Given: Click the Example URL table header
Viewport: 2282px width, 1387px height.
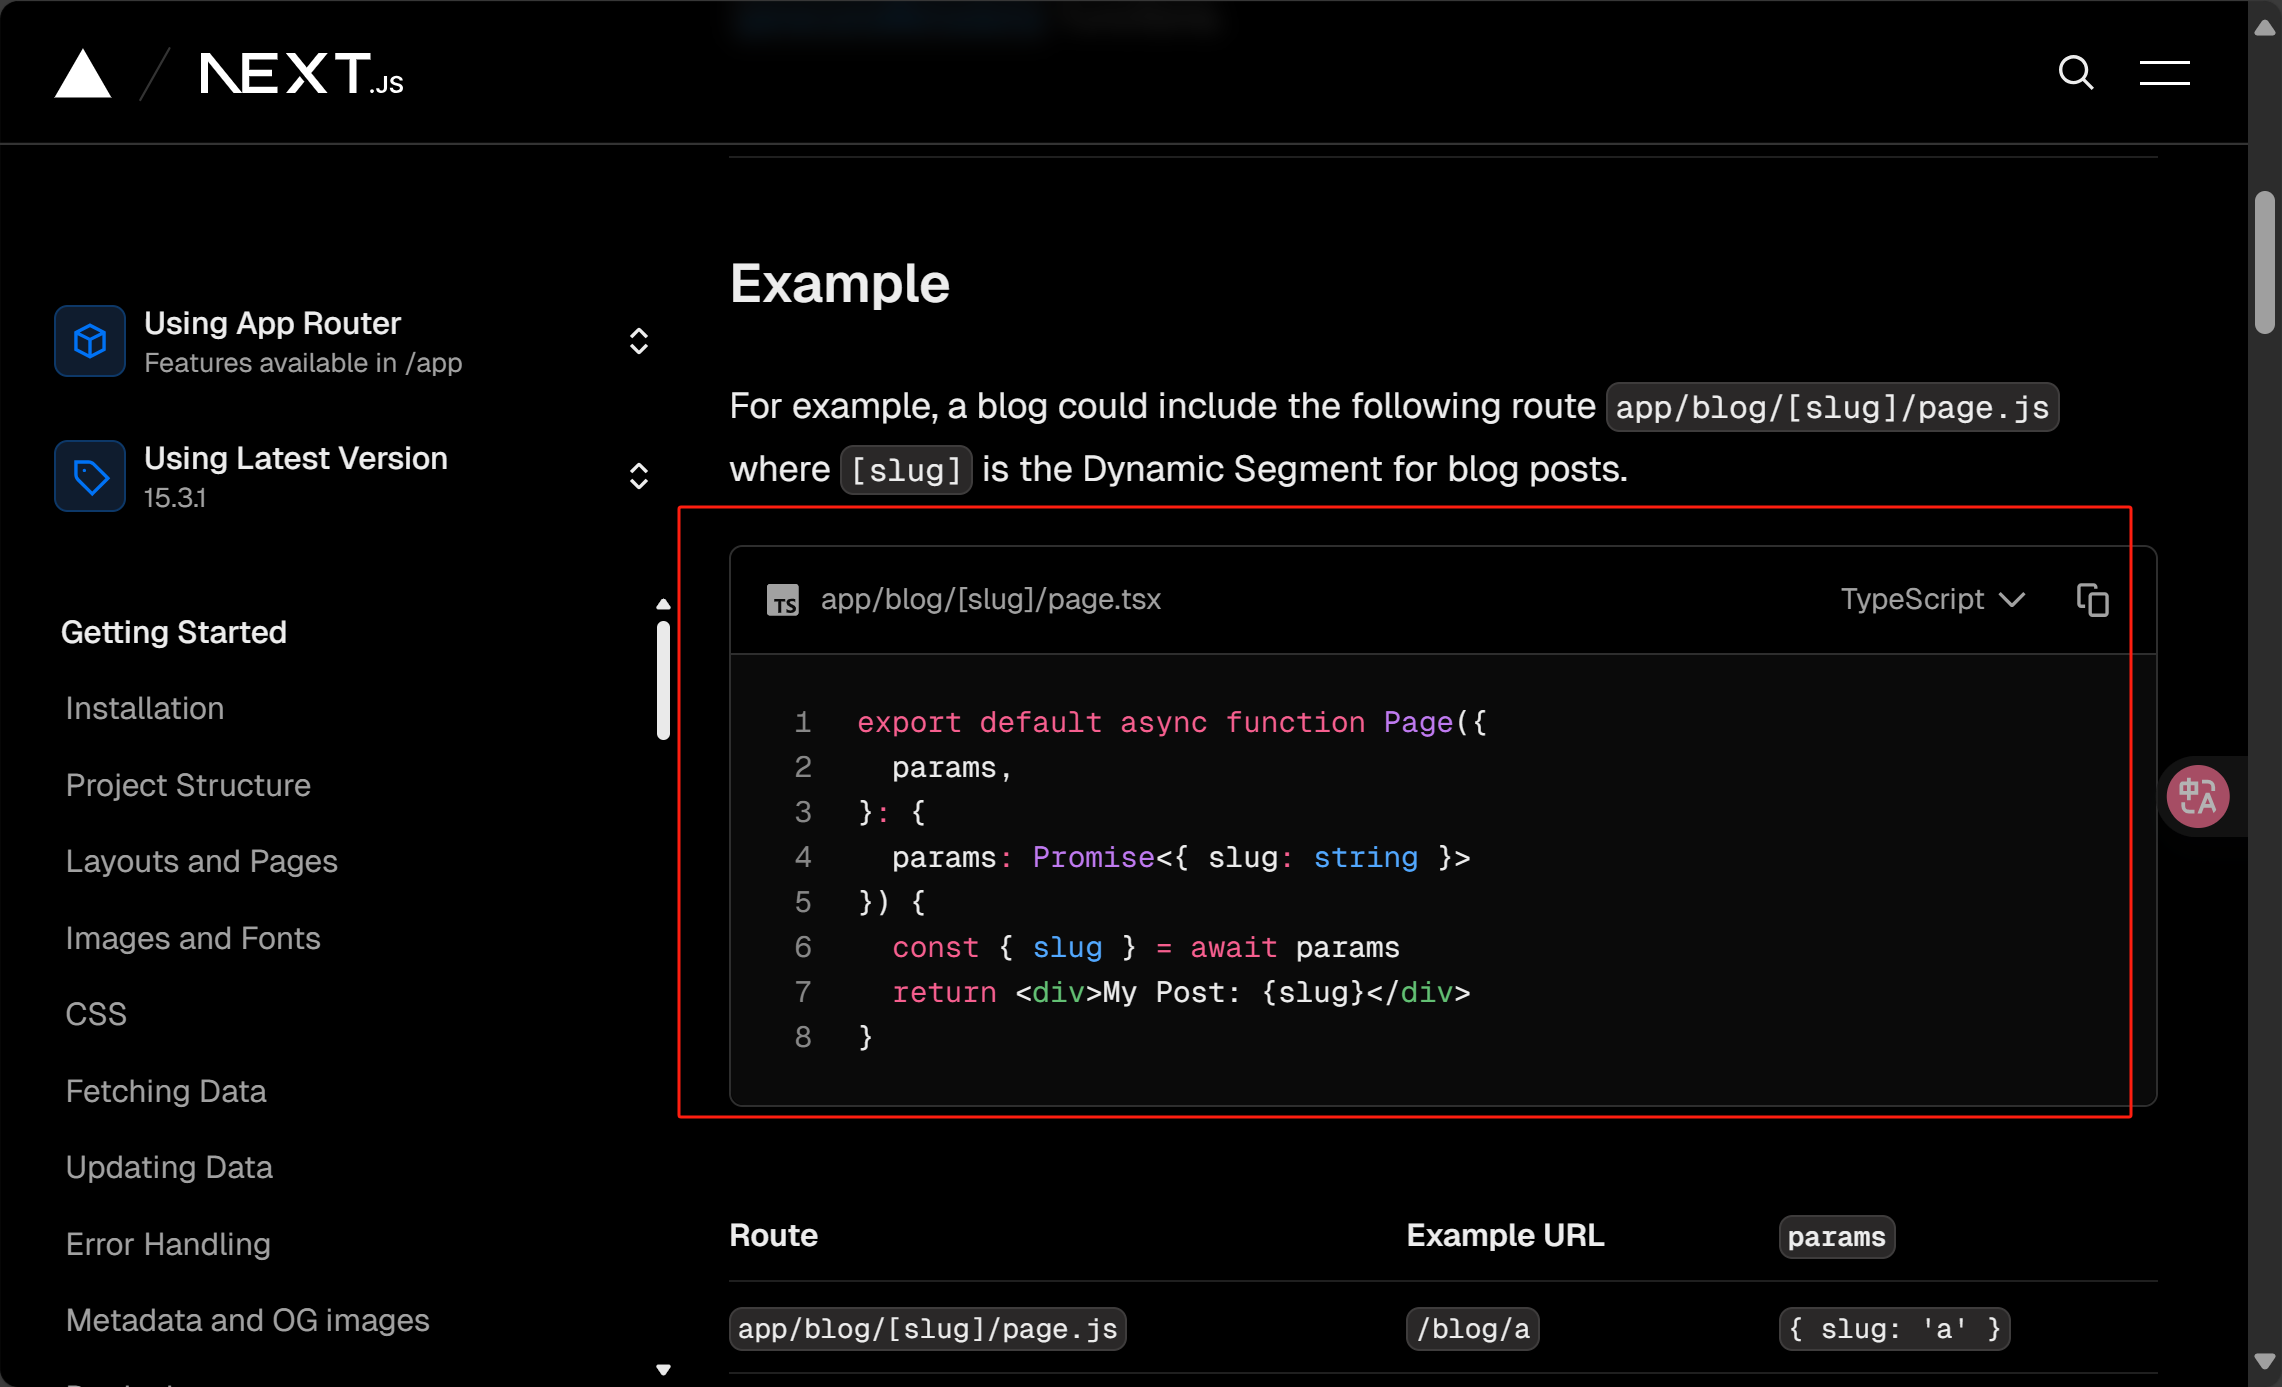Looking at the screenshot, I should coord(1506,1236).
